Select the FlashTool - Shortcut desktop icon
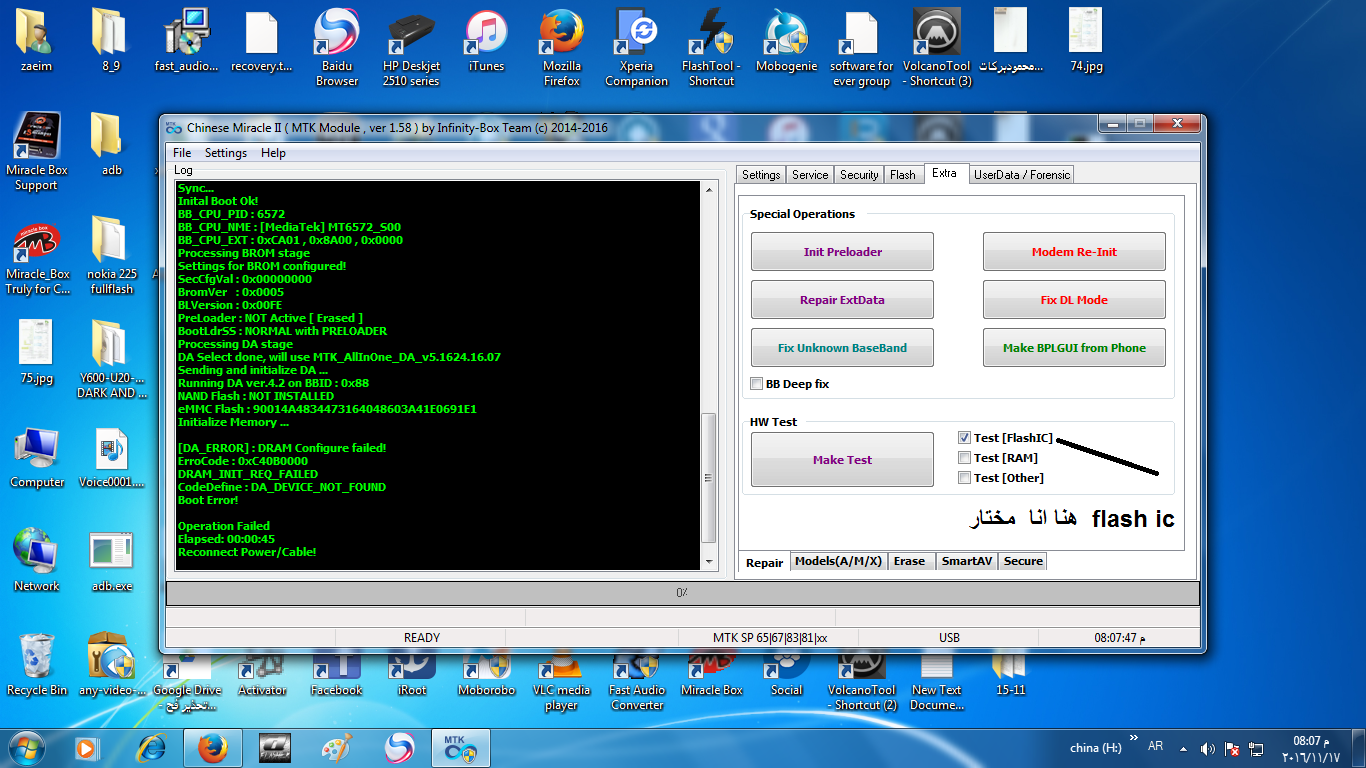 coord(712,47)
